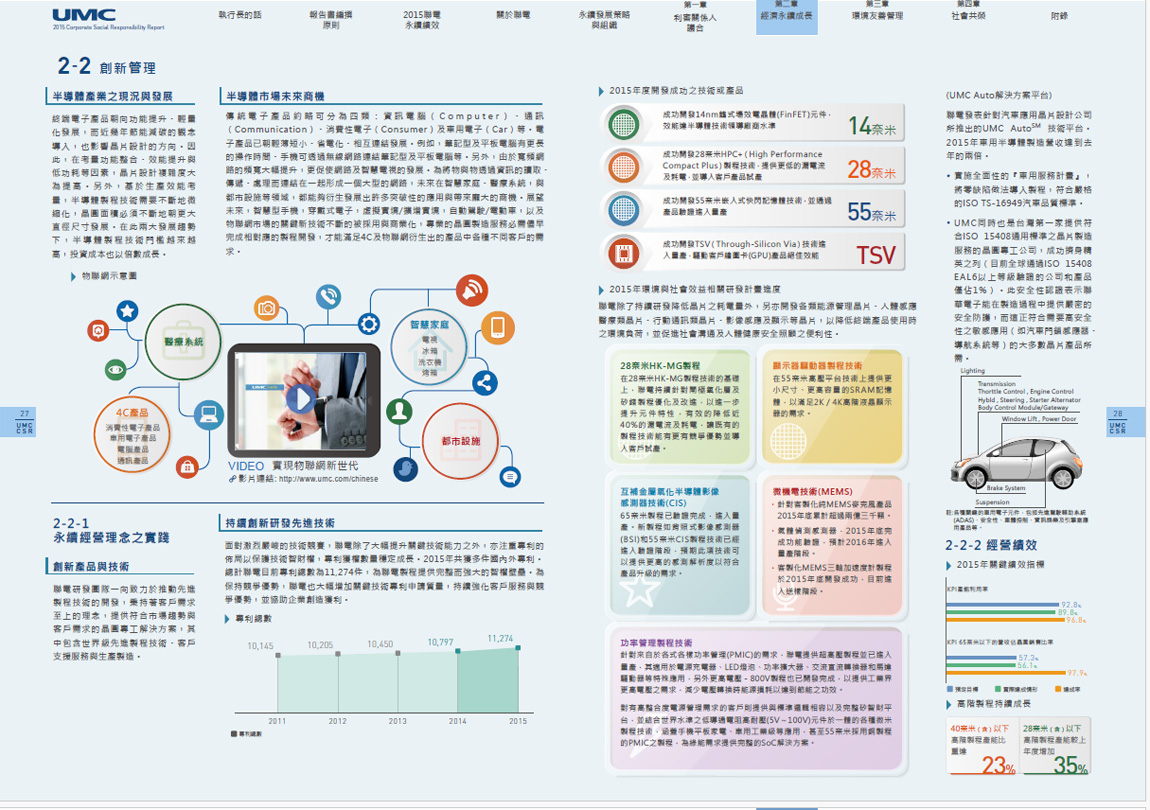Click the orange camera icon
1150x810 pixels.
[266, 309]
